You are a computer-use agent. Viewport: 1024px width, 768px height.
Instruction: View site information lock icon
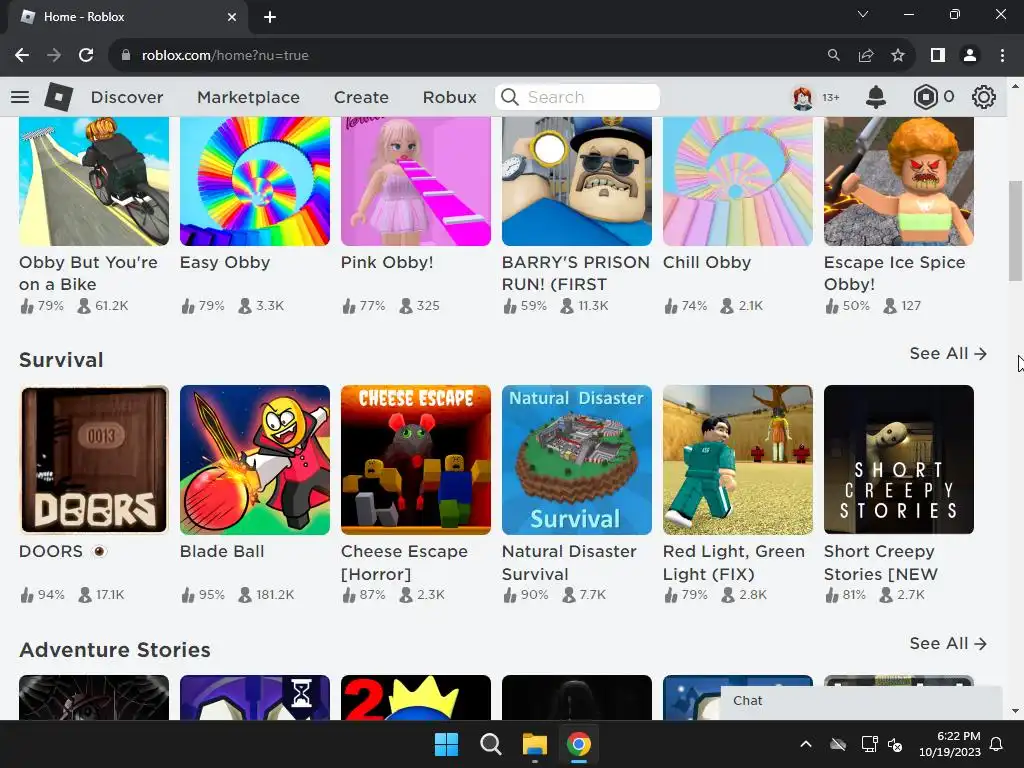[x=126, y=56]
